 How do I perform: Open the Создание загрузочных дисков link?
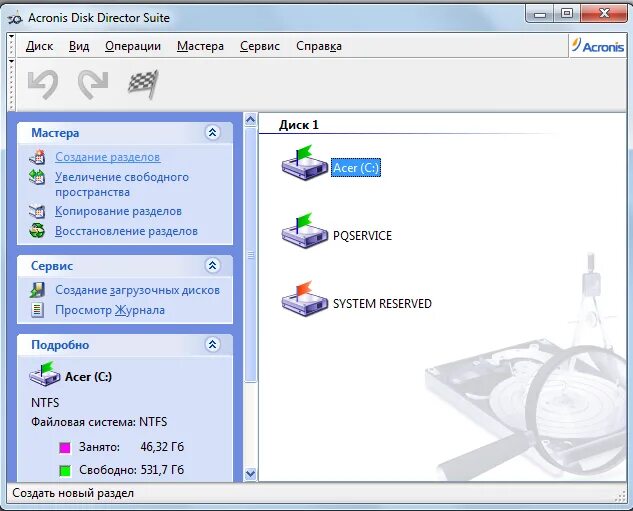pyautogui.click(x=137, y=290)
